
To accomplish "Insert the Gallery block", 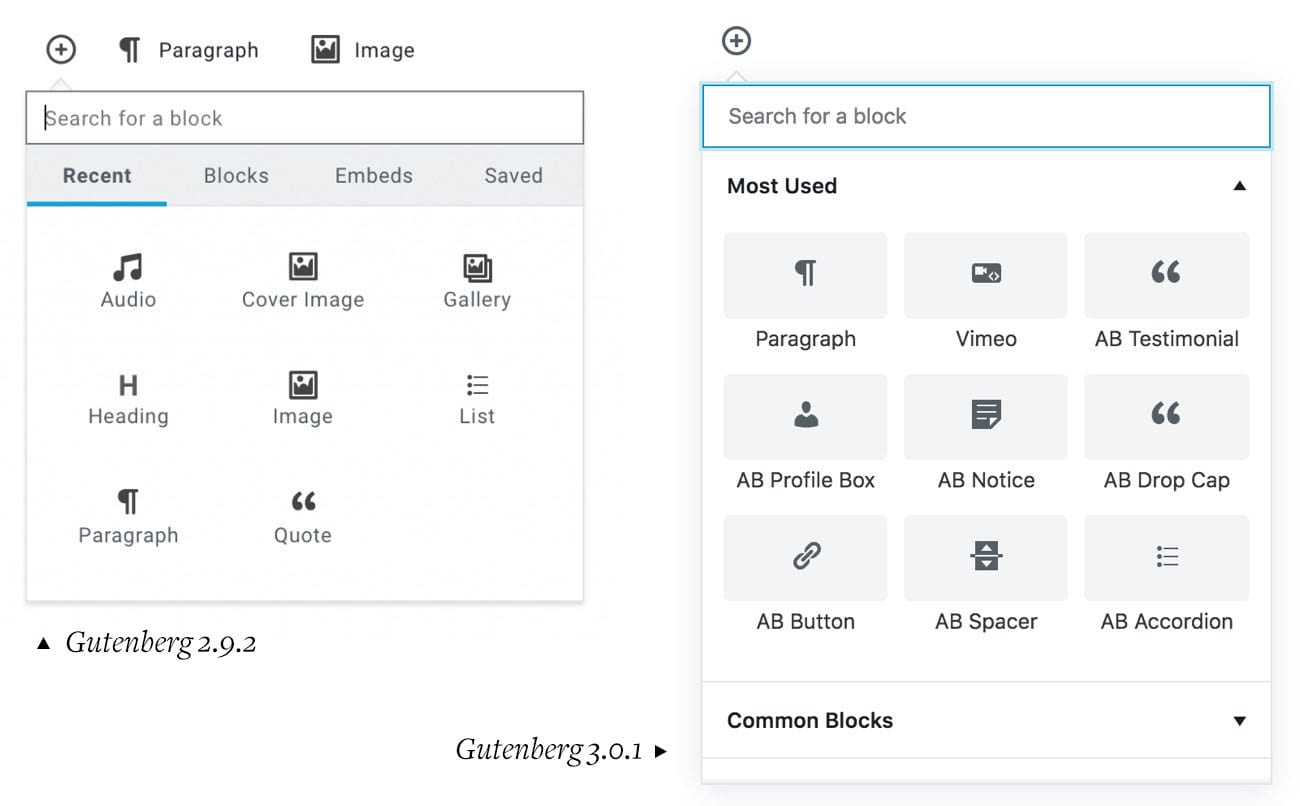I will pyautogui.click(x=477, y=281).
